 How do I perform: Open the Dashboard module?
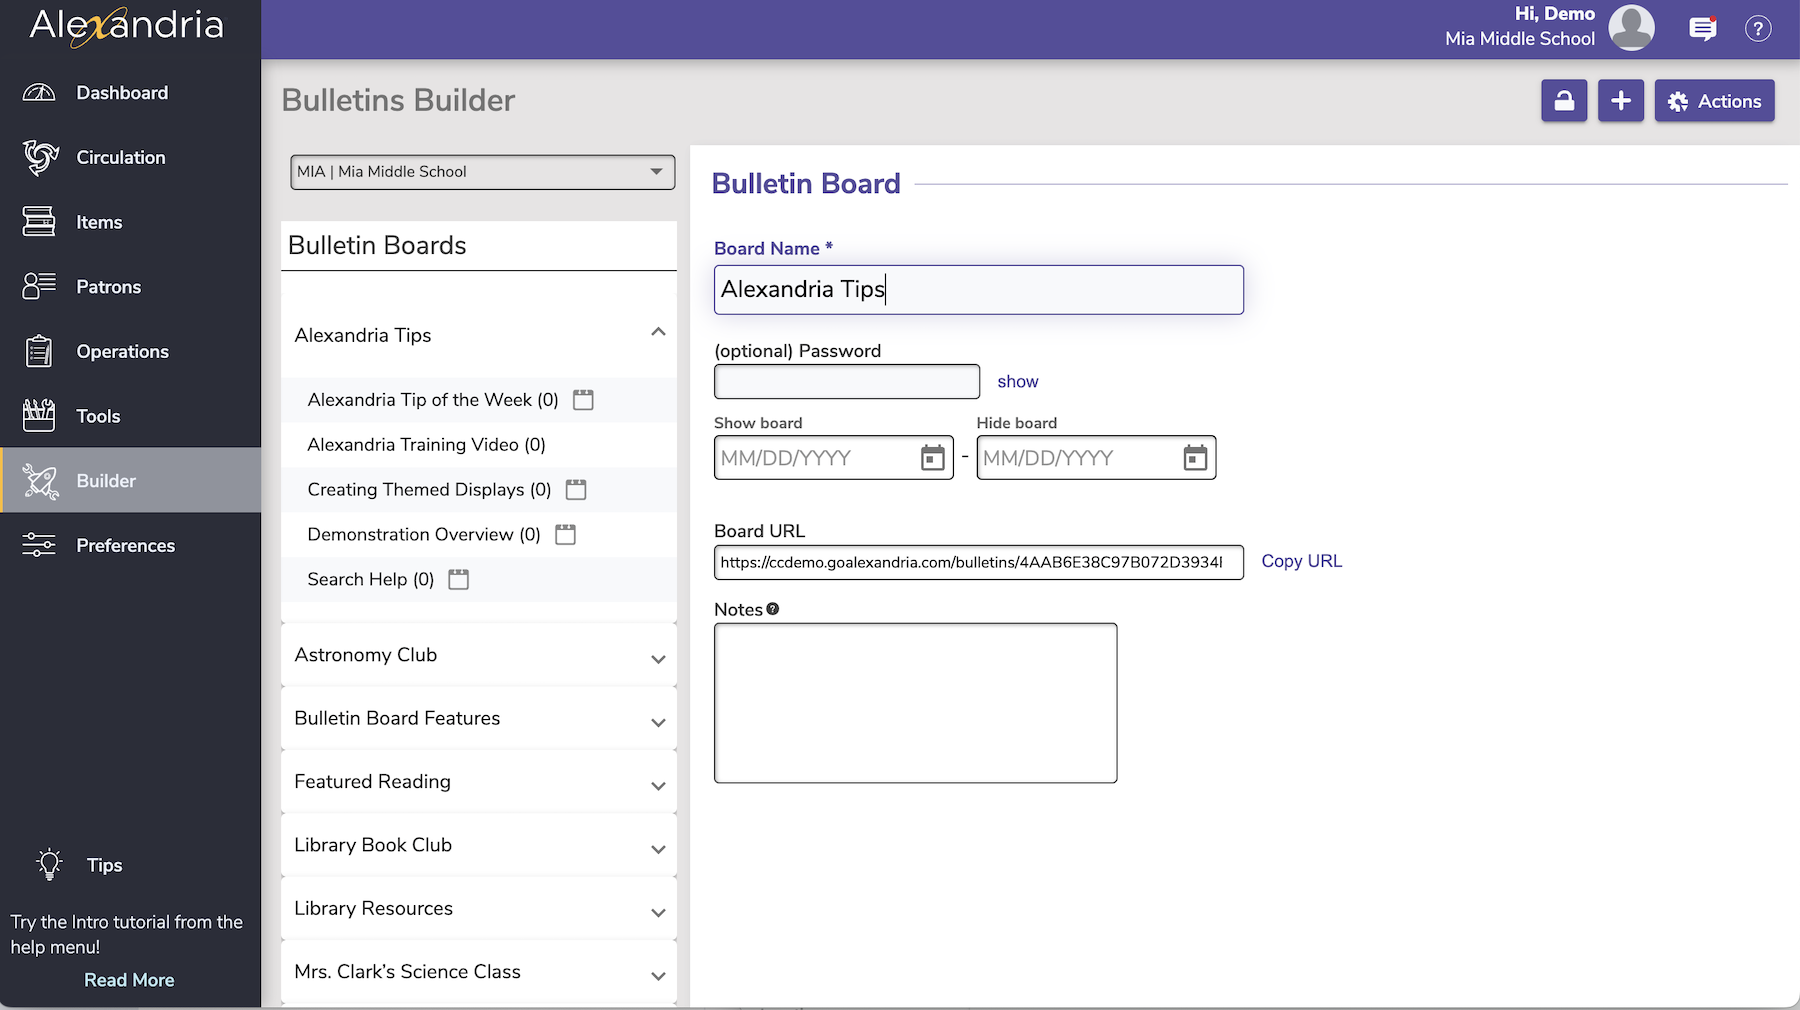pyautogui.click(x=121, y=92)
